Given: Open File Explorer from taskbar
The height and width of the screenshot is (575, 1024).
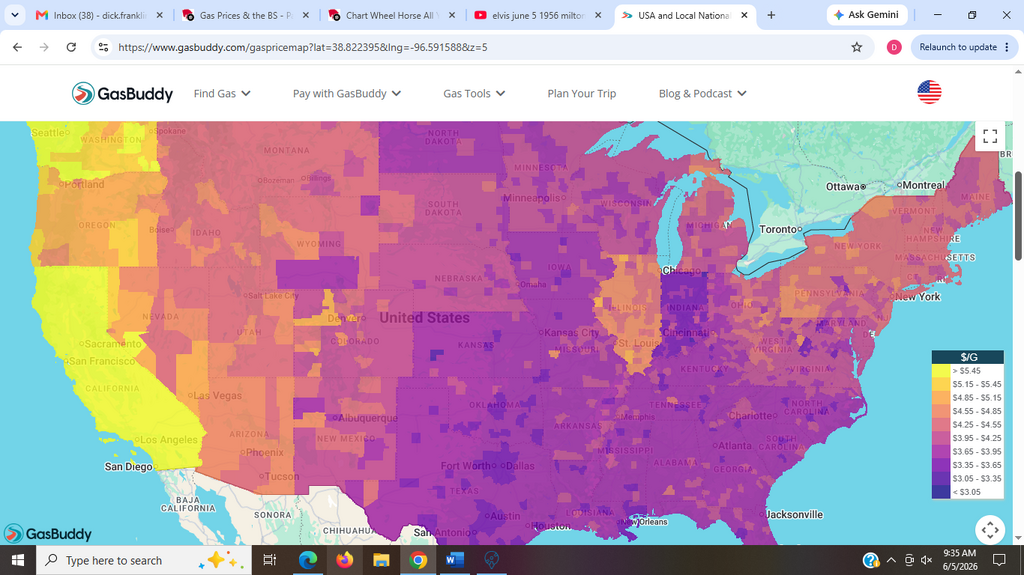Looking at the screenshot, I should coord(381,560).
